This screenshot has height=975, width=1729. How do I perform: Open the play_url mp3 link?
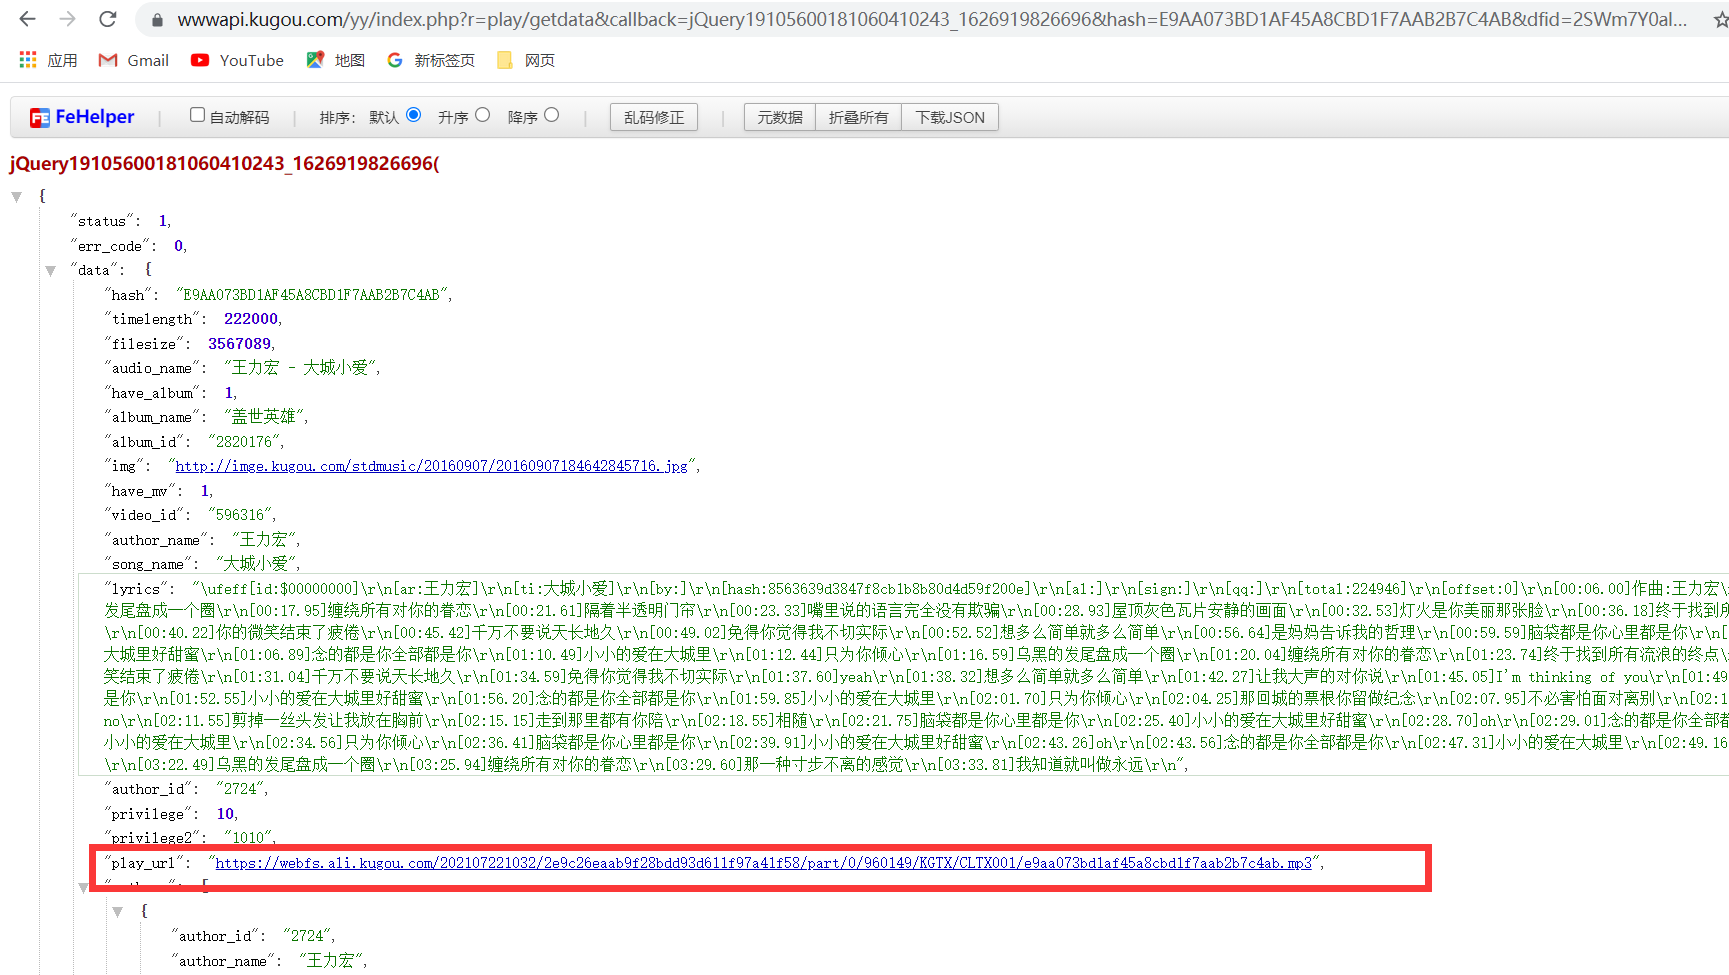click(x=763, y=863)
